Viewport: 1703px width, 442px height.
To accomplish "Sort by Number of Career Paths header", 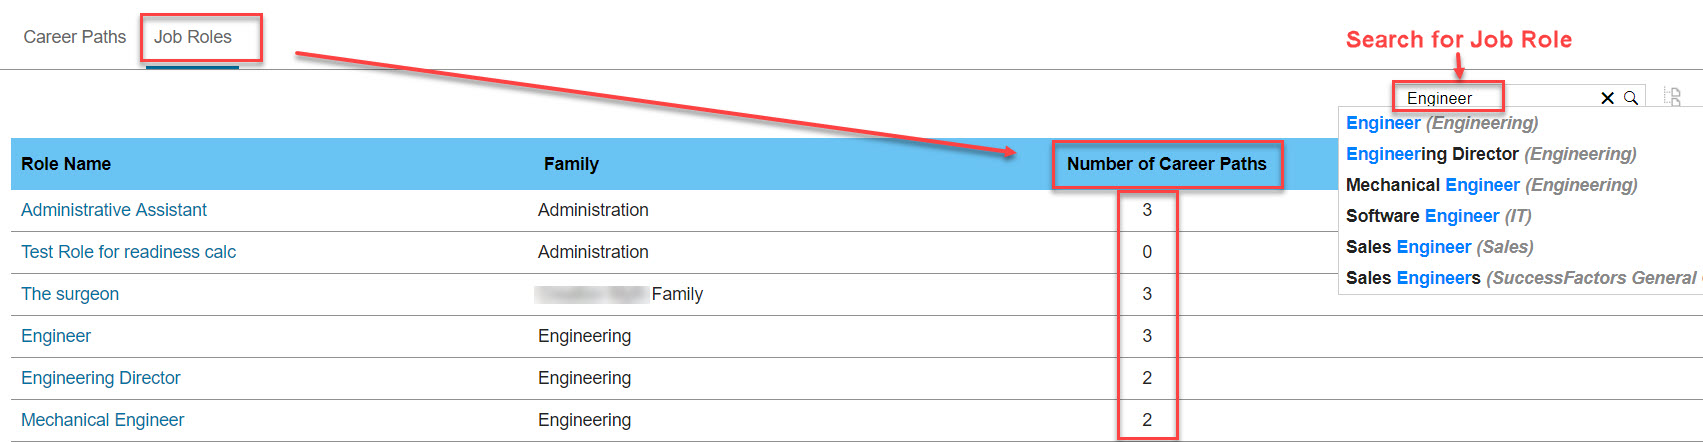I will point(1167,164).
